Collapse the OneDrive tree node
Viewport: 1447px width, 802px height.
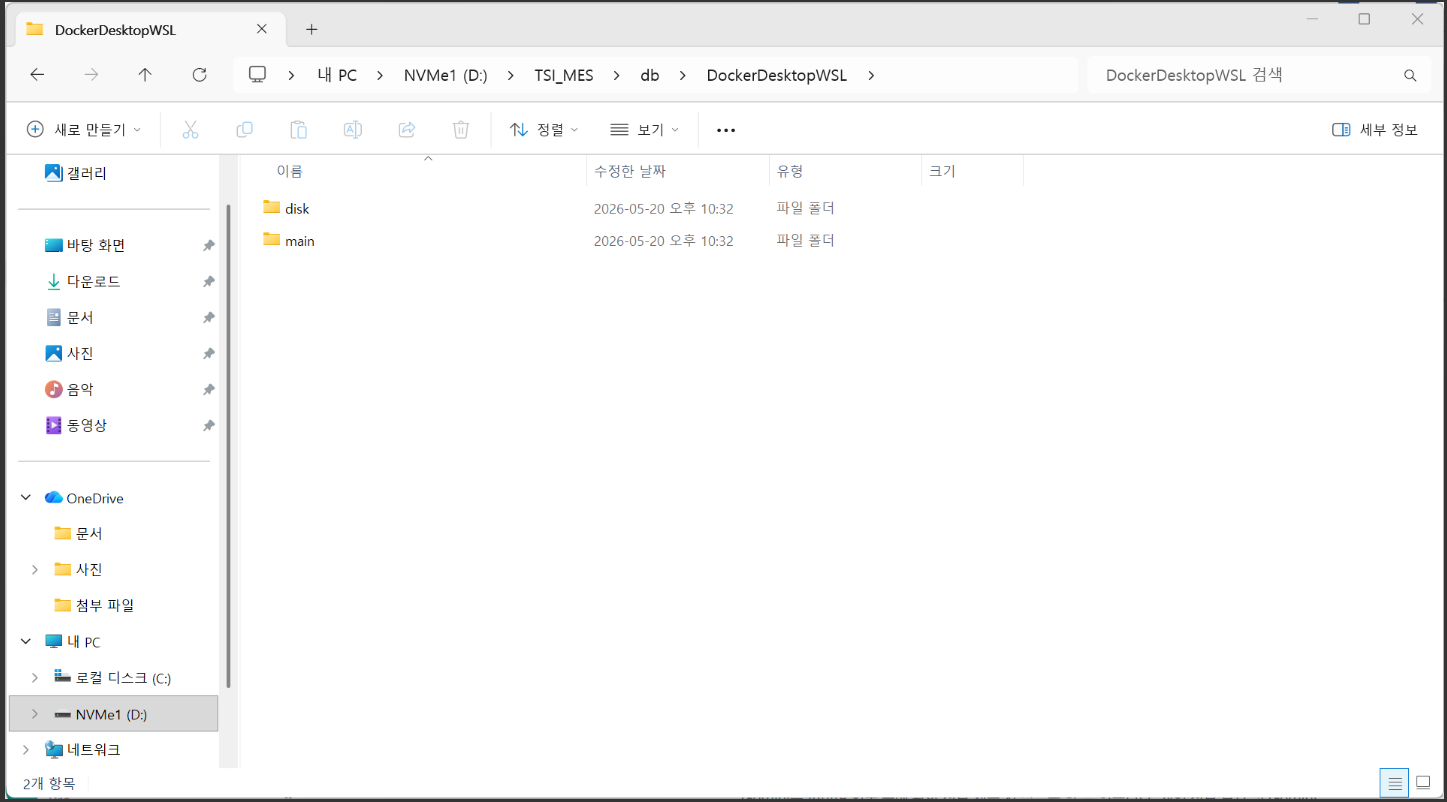click(x=26, y=498)
